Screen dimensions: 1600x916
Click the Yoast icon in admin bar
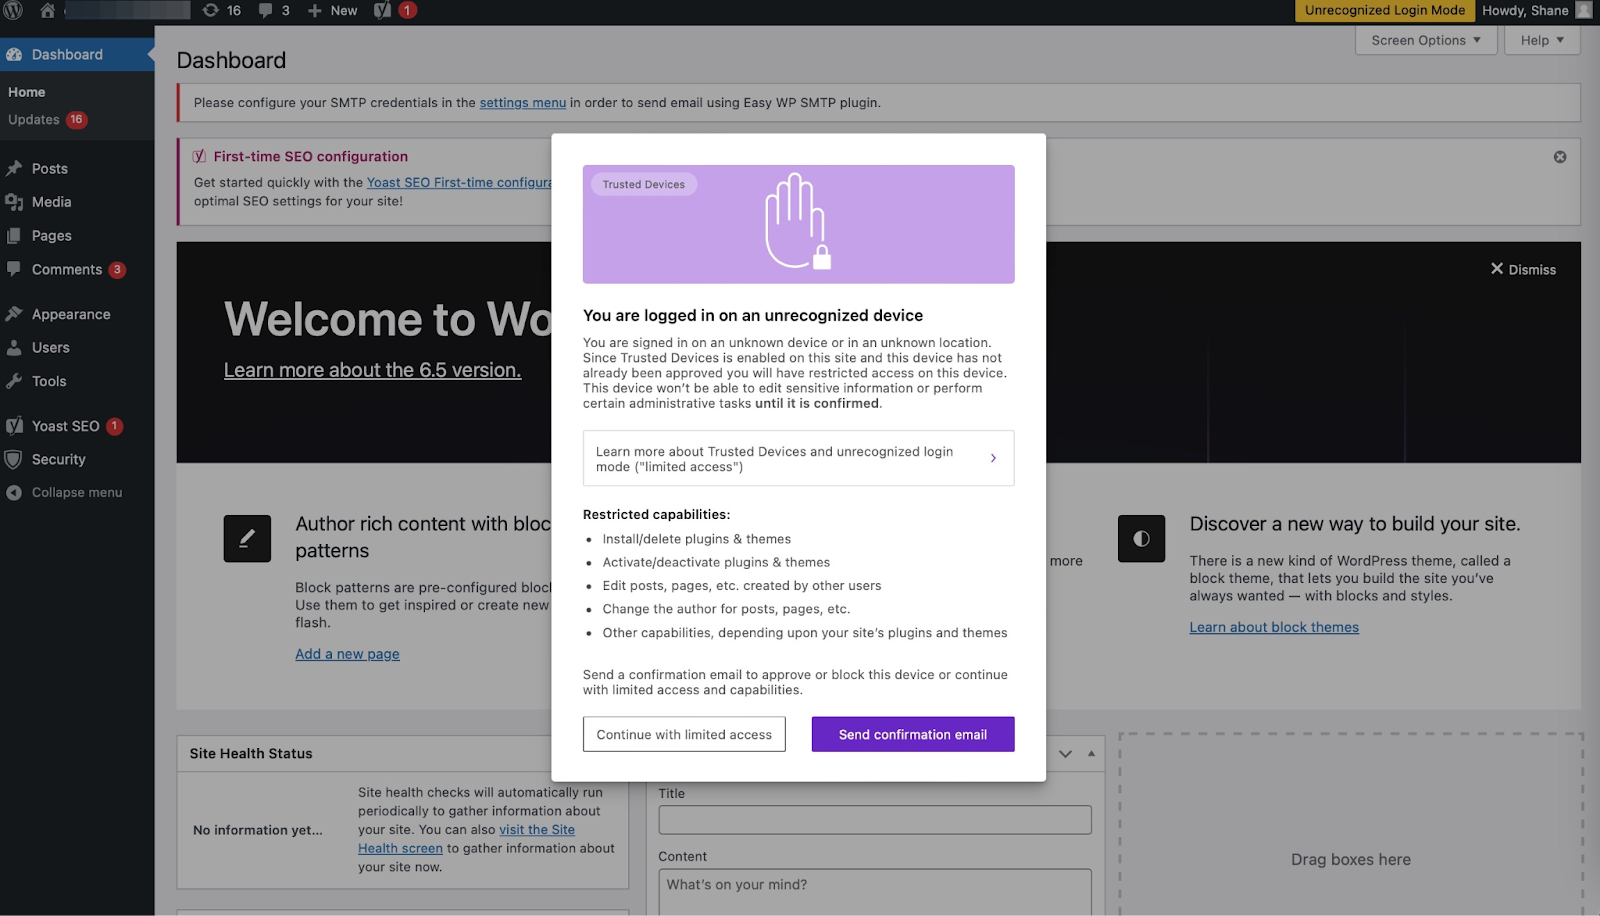click(x=383, y=11)
